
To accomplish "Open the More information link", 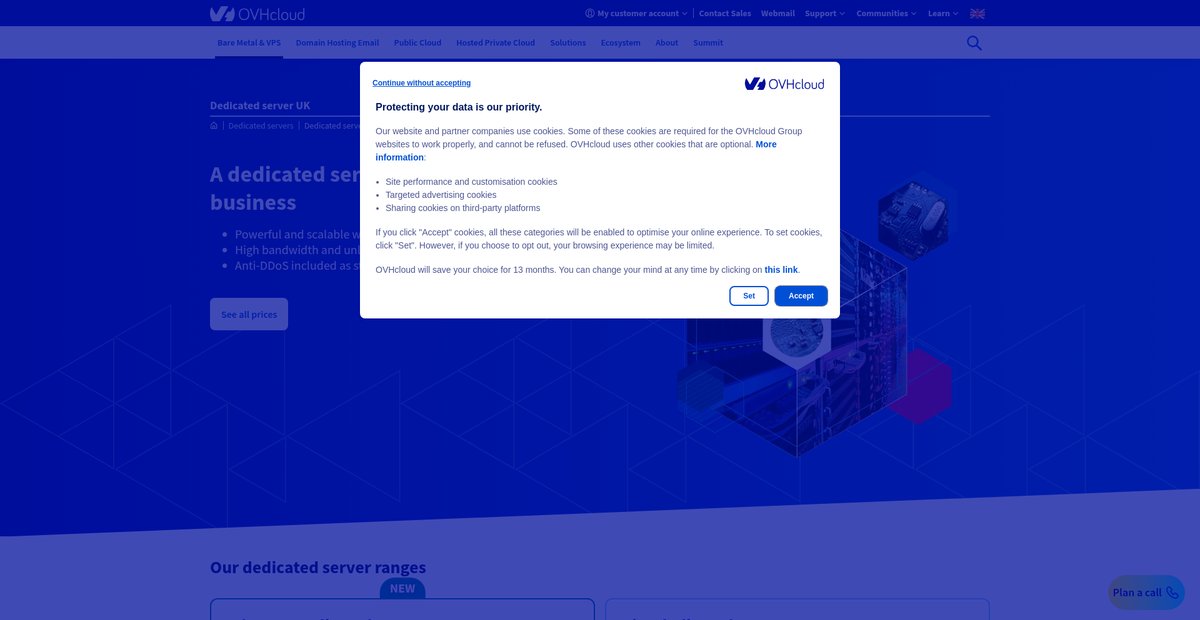I will coord(576,151).
